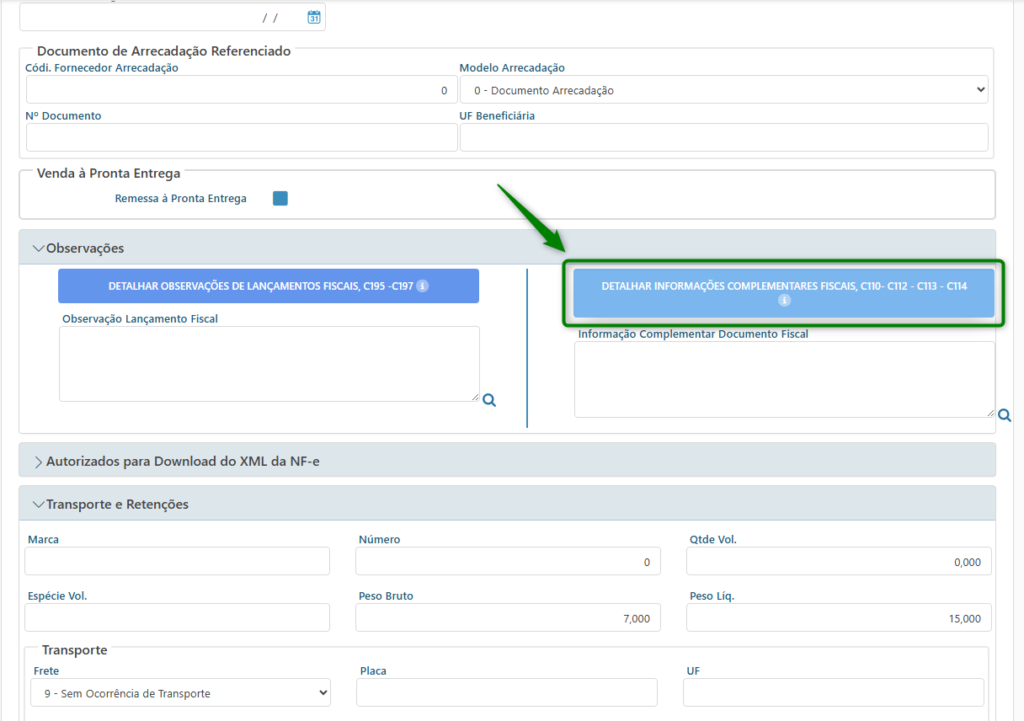Image resolution: width=1024 pixels, height=721 pixels.
Task: Select the Peso Bruto field
Action: pos(507,618)
